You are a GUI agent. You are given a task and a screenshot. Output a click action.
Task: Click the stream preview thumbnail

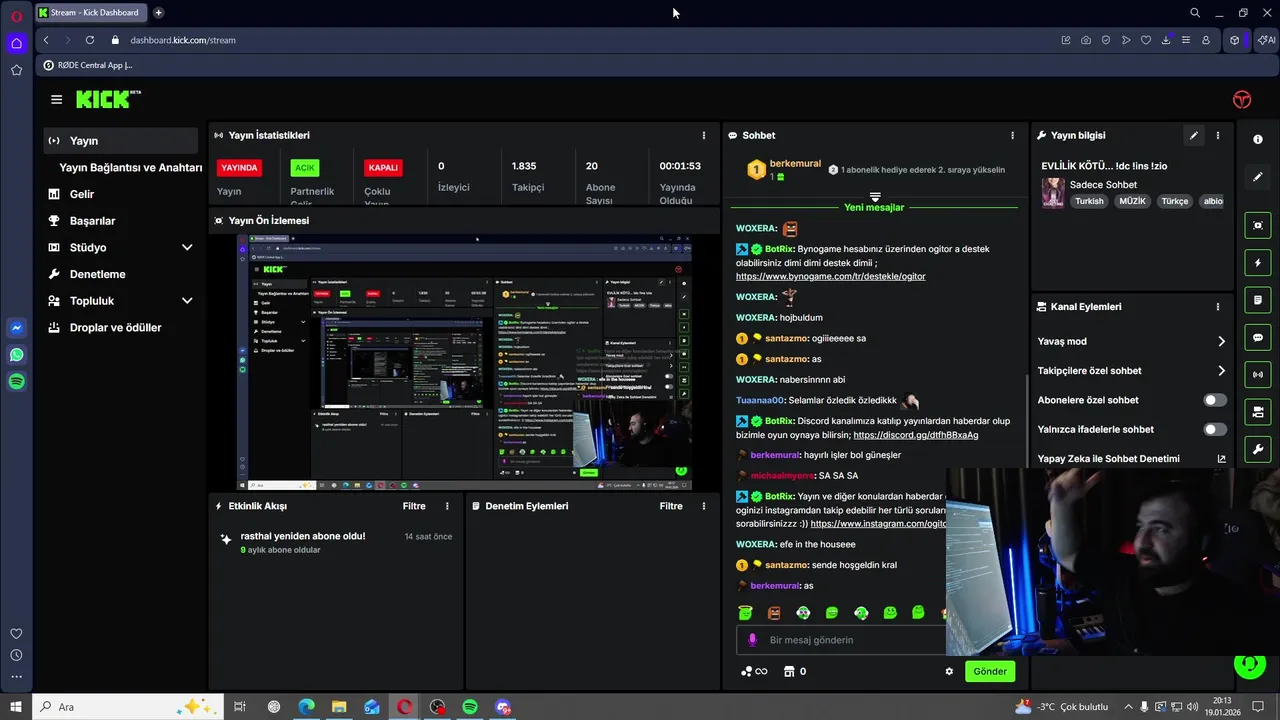pyautogui.click(x=464, y=363)
